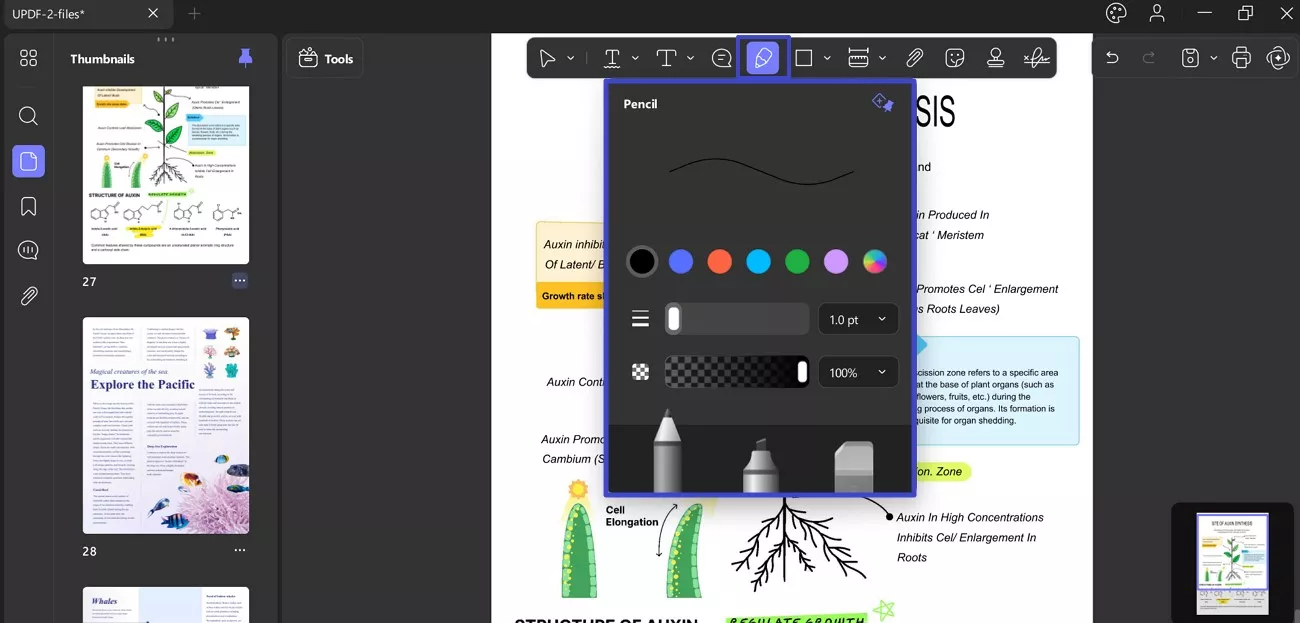The width and height of the screenshot is (1300, 623).
Task: Select the text box tool
Action: 666,58
